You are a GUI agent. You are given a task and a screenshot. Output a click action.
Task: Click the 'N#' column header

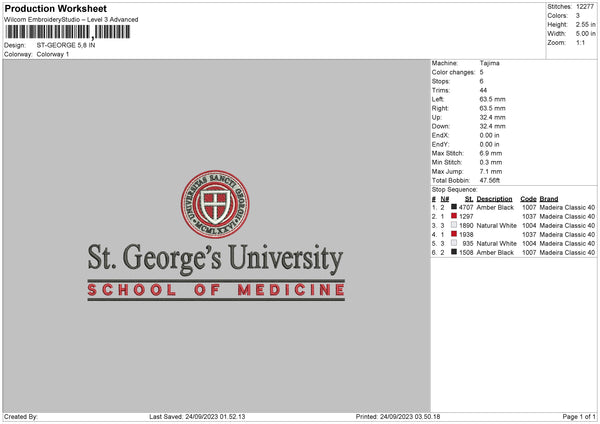click(x=445, y=199)
